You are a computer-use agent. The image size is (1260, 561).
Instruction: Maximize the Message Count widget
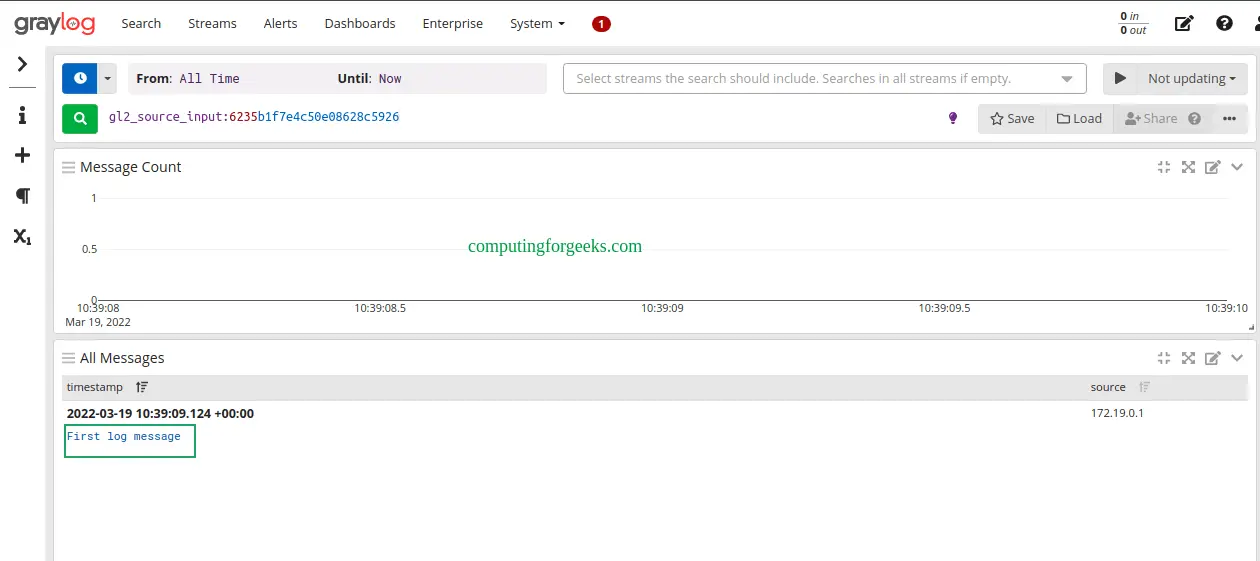point(1188,167)
